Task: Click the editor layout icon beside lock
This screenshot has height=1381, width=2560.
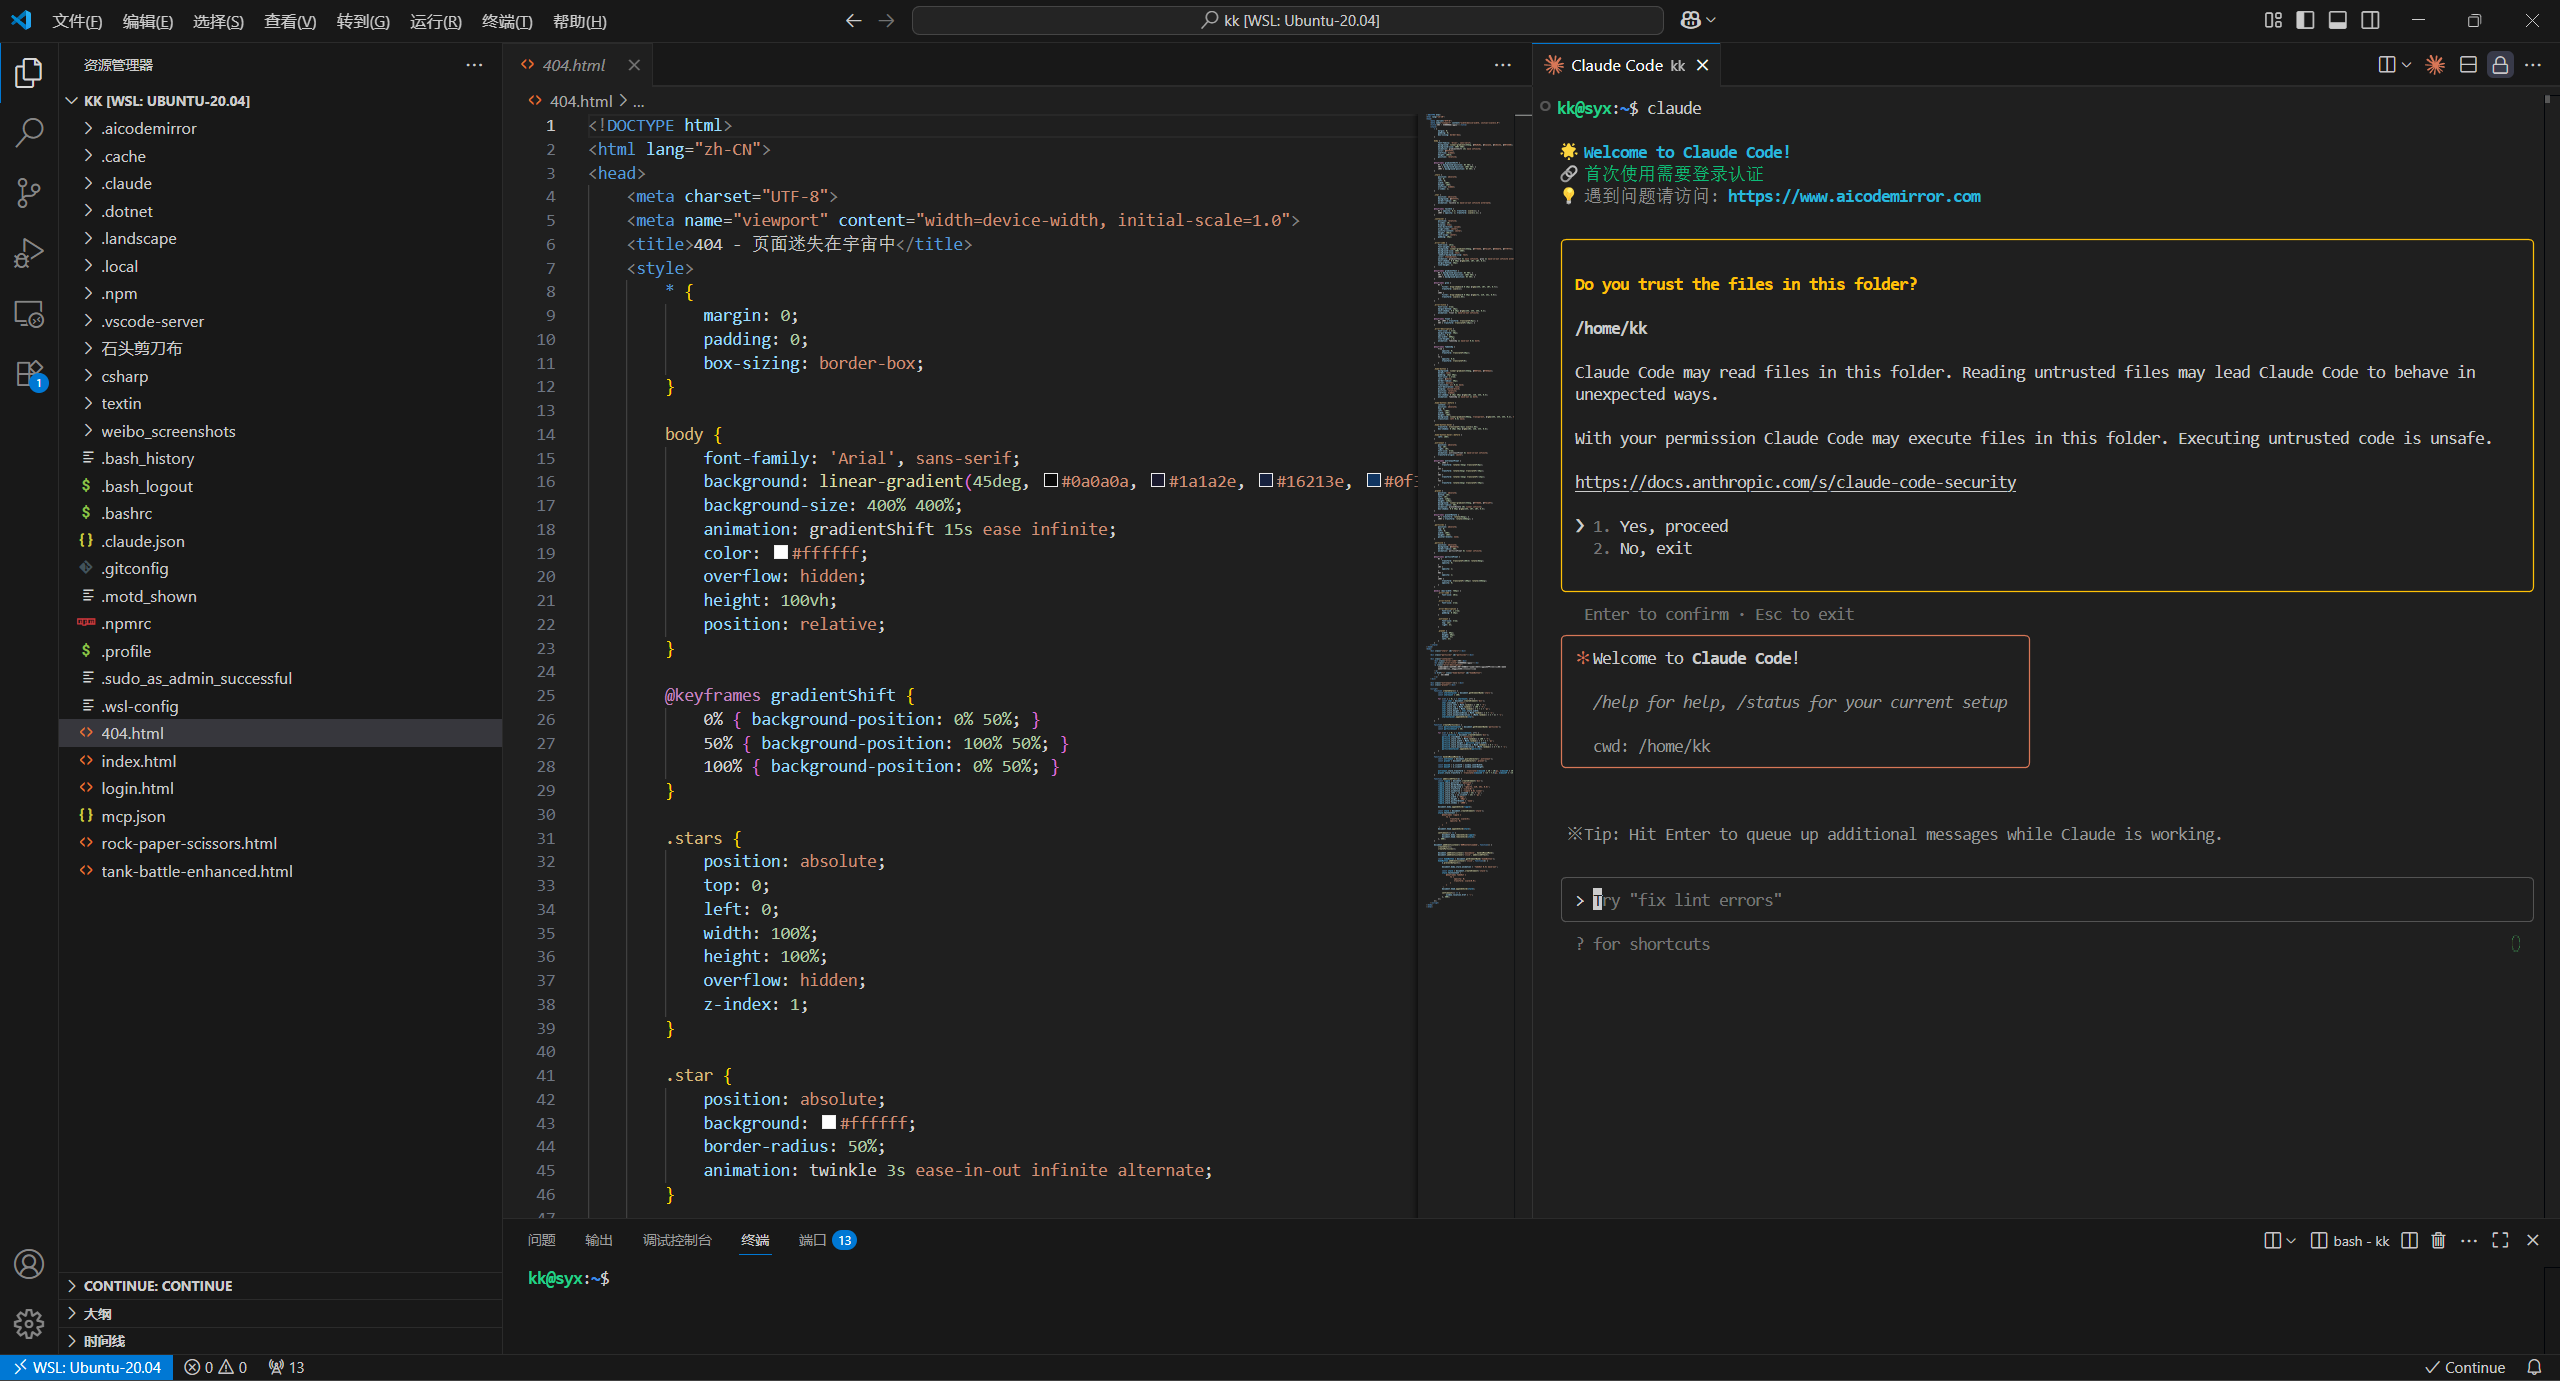Action: pos(2468,65)
